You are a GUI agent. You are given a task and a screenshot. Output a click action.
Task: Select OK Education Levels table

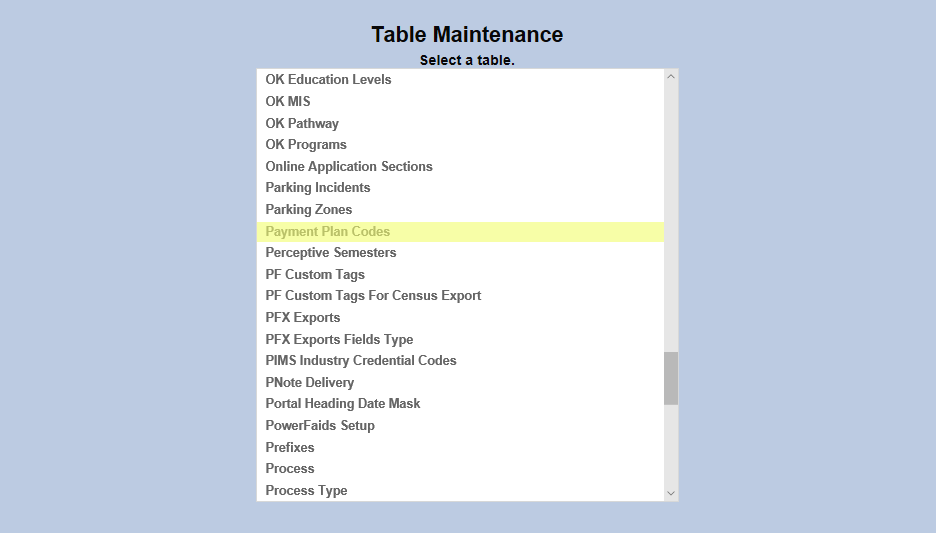pos(328,80)
